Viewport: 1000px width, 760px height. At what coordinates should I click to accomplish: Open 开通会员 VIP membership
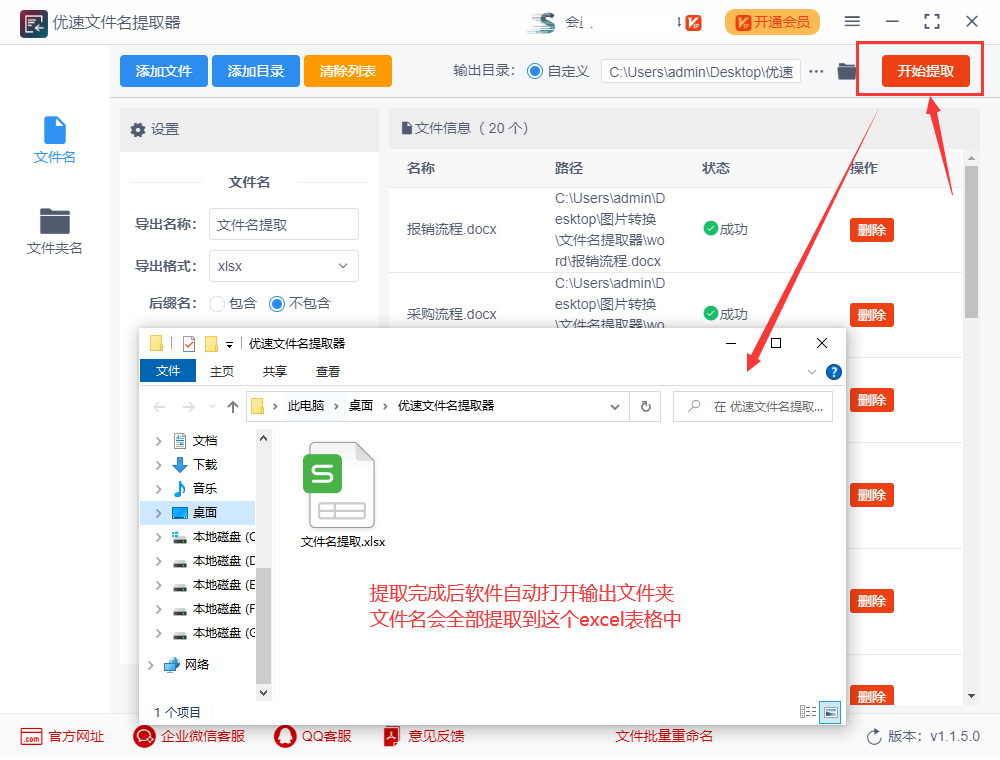click(772, 22)
